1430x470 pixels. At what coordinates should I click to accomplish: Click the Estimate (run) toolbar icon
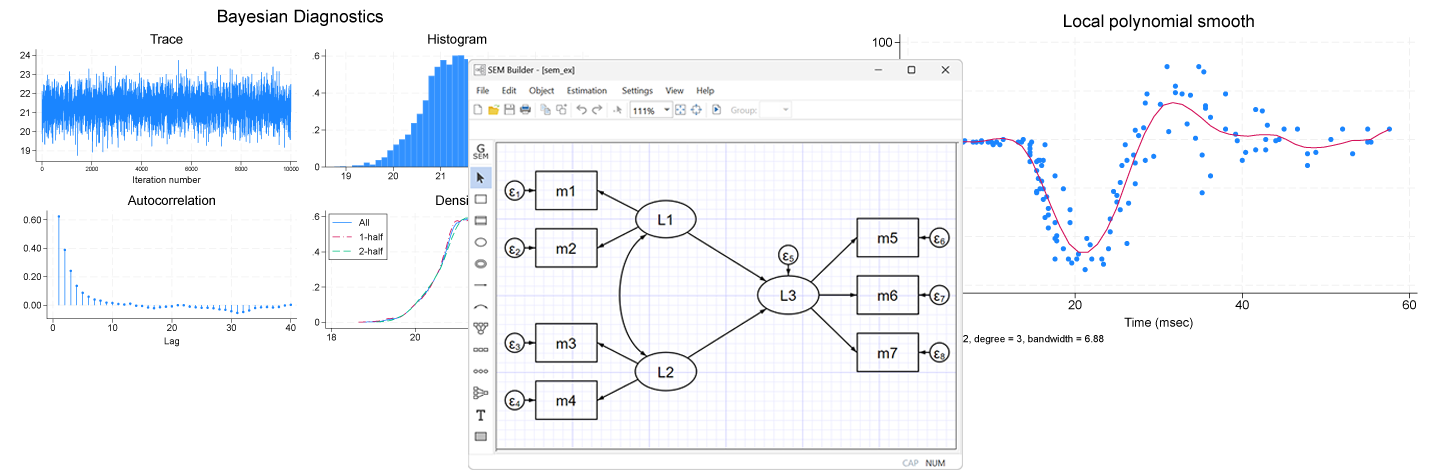(x=717, y=109)
